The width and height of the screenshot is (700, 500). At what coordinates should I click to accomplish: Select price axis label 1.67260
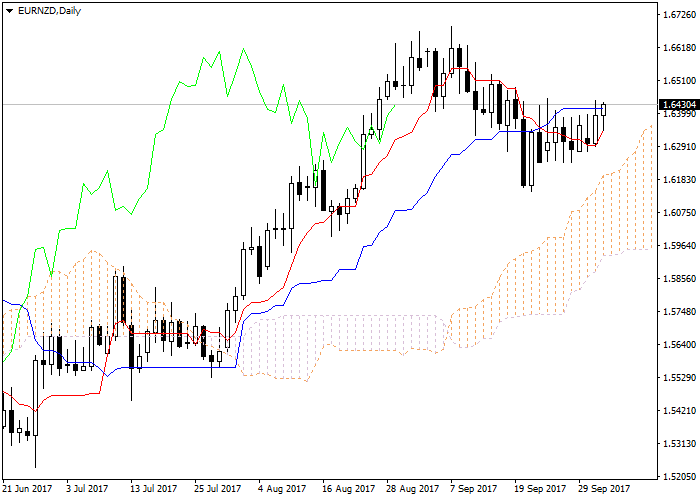pyautogui.click(x=679, y=15)
